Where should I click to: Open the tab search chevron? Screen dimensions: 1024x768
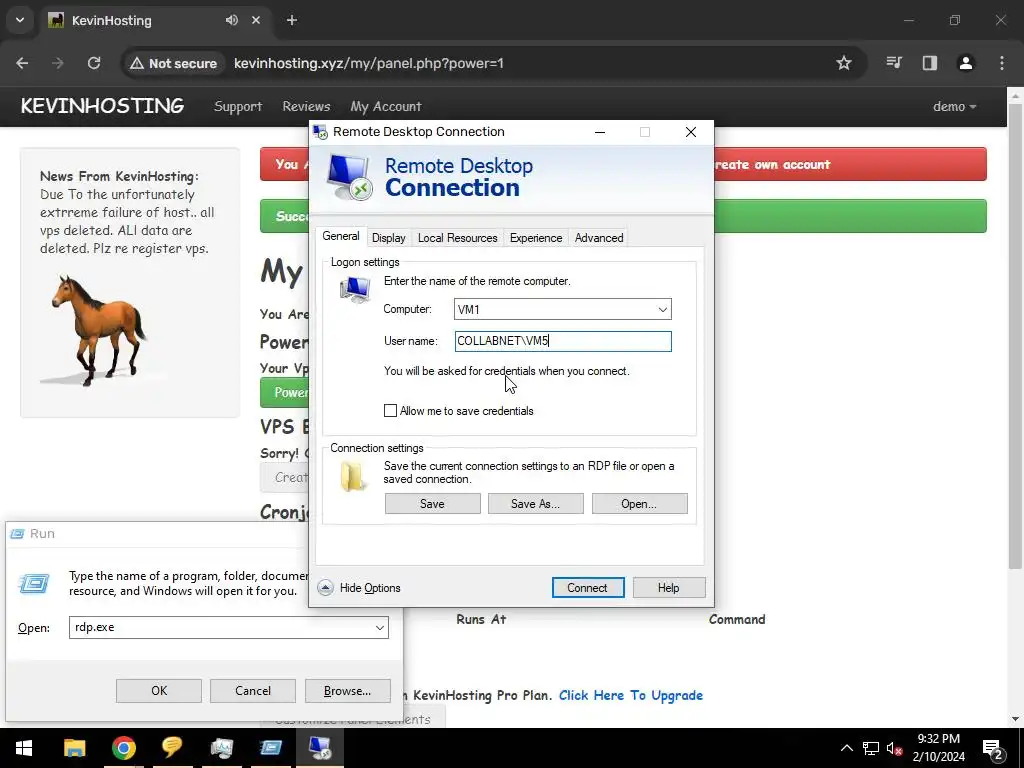20,20
